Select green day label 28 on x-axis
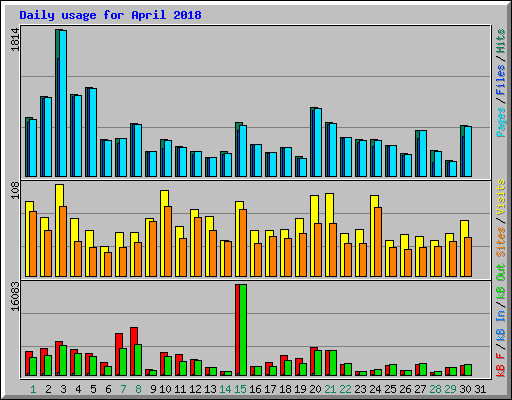Image resolution: width=512 pixels, height=400 pixels. click(x=435, y=389)
